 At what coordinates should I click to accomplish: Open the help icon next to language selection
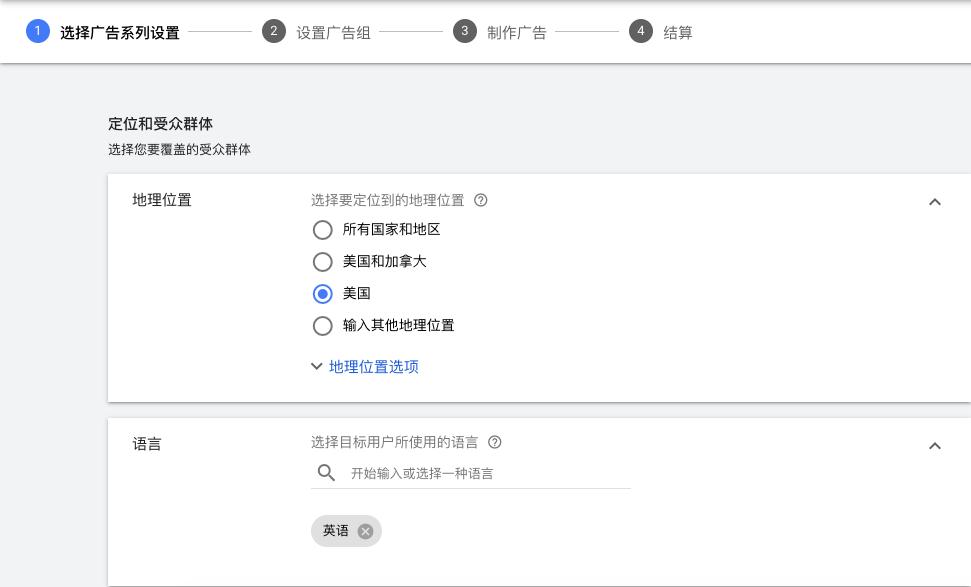494,442
